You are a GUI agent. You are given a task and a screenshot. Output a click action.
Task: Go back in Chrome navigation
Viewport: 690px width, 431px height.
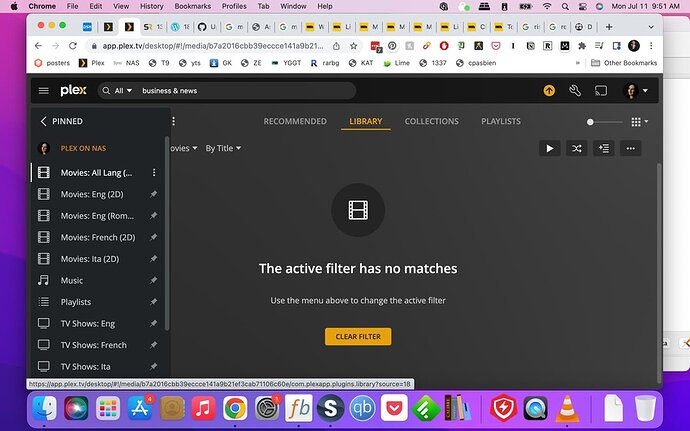click(38, 46)
